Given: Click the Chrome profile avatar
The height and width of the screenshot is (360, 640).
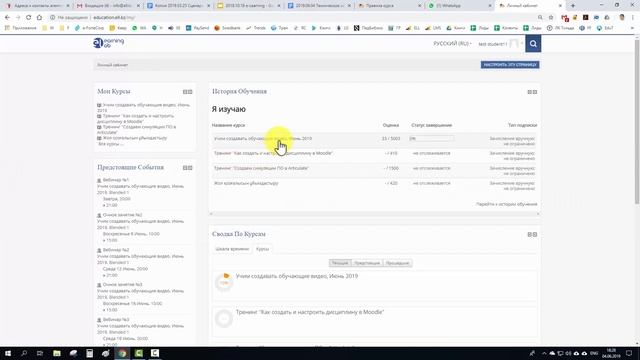Looking at the screenshot, I should pyautogui.click(x=622, y=18).
